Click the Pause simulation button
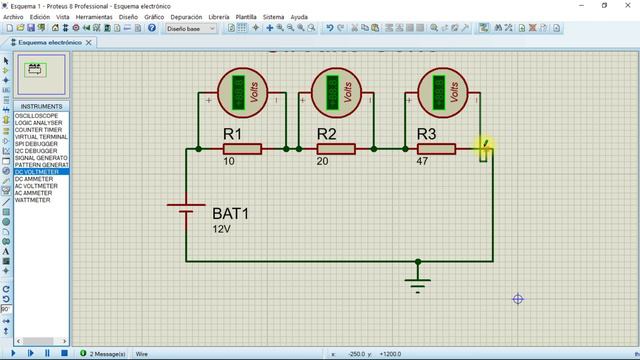The image size is (640, 360). (x=47, y=353)
